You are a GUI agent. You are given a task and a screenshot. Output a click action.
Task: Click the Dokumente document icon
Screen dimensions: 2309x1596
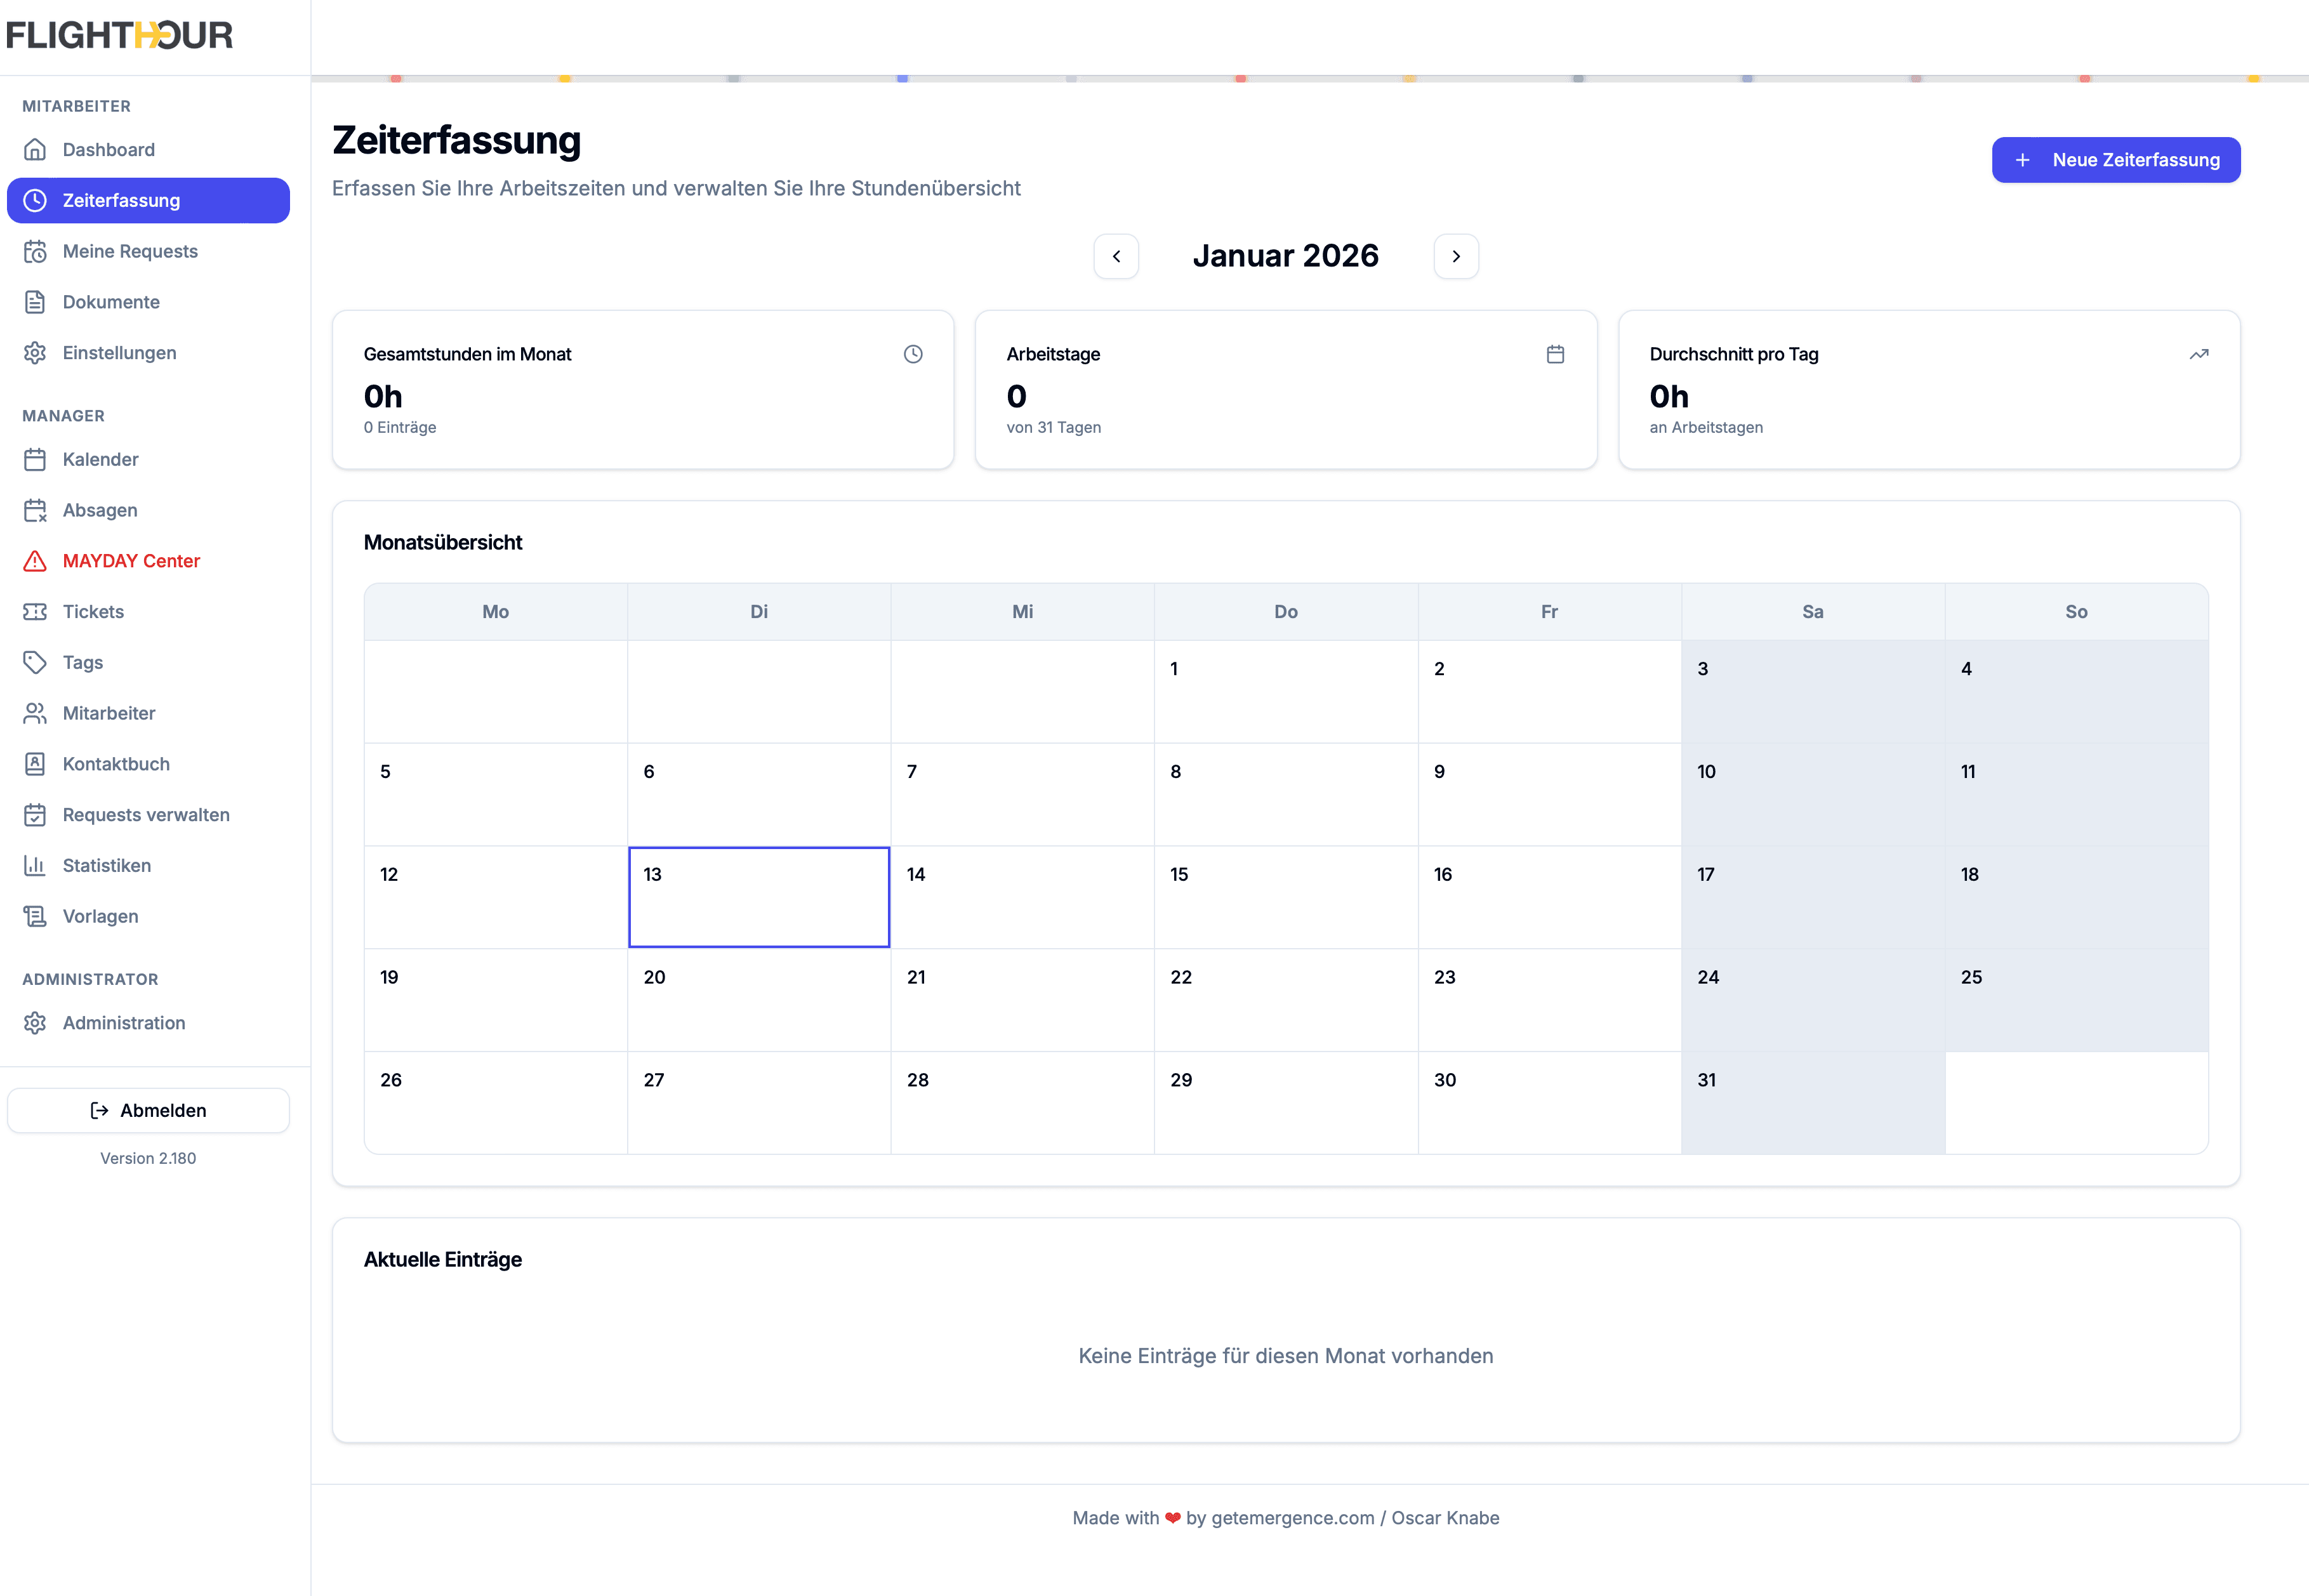coord(36,302)
